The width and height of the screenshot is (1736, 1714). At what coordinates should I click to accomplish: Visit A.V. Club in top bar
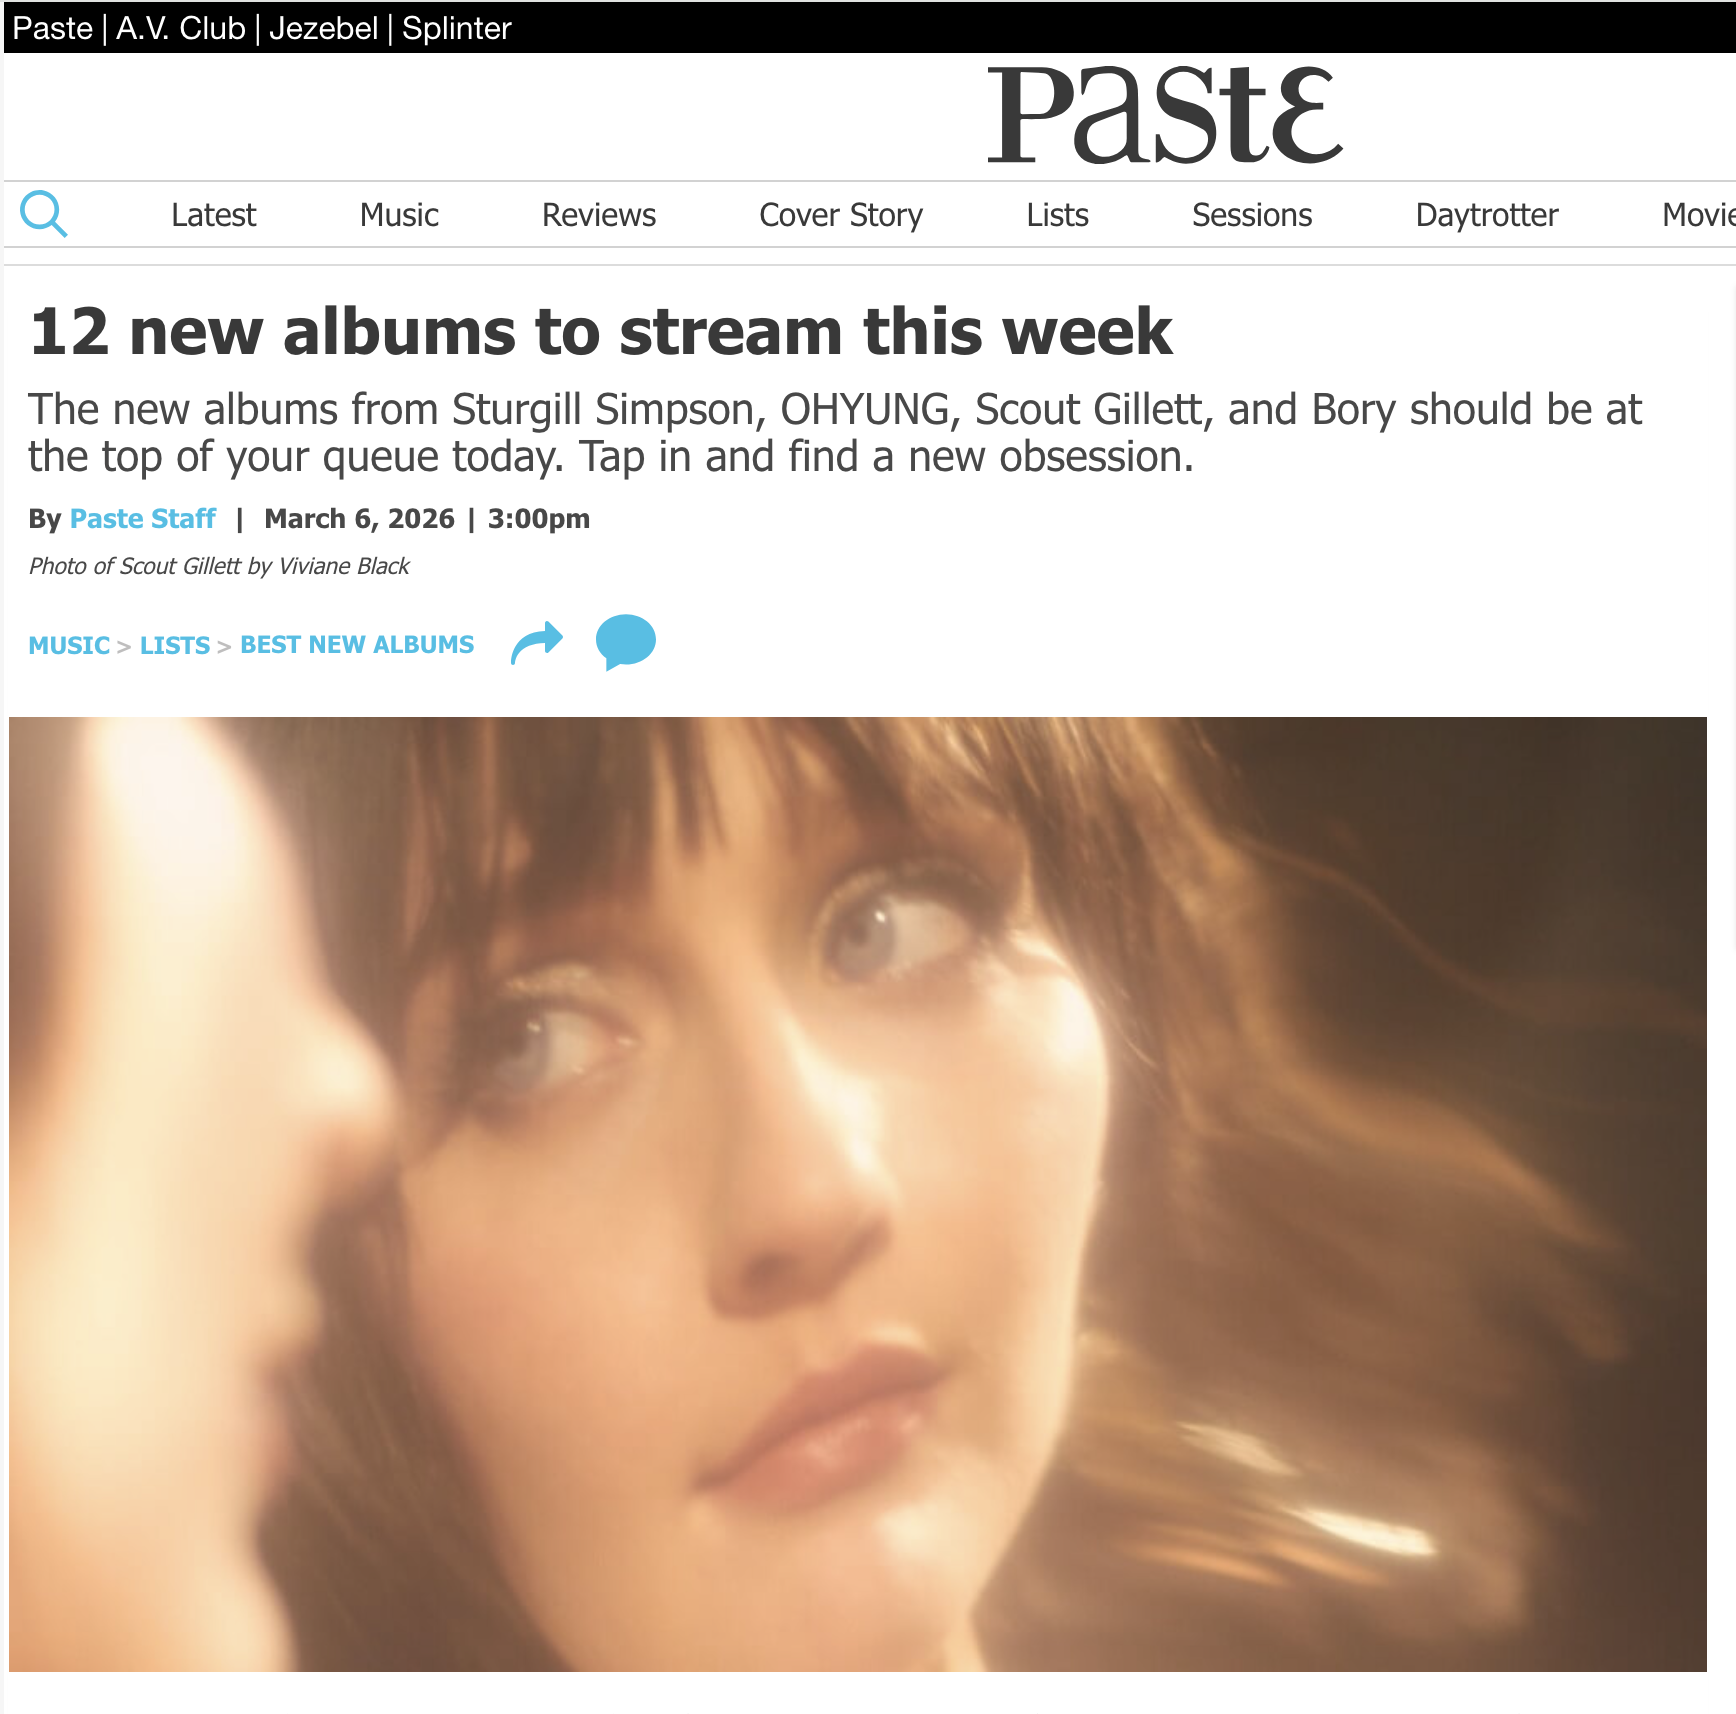click(181, 28)
